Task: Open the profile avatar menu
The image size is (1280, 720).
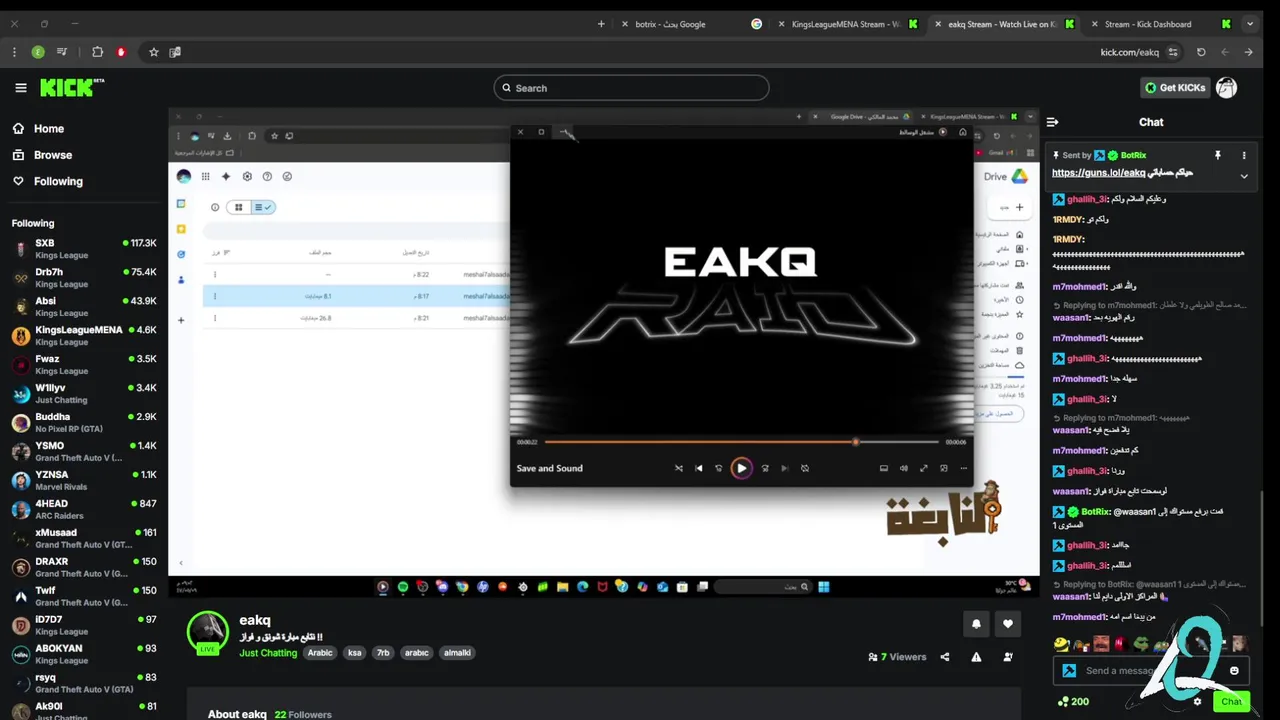Action: [x=1226, y=88]
